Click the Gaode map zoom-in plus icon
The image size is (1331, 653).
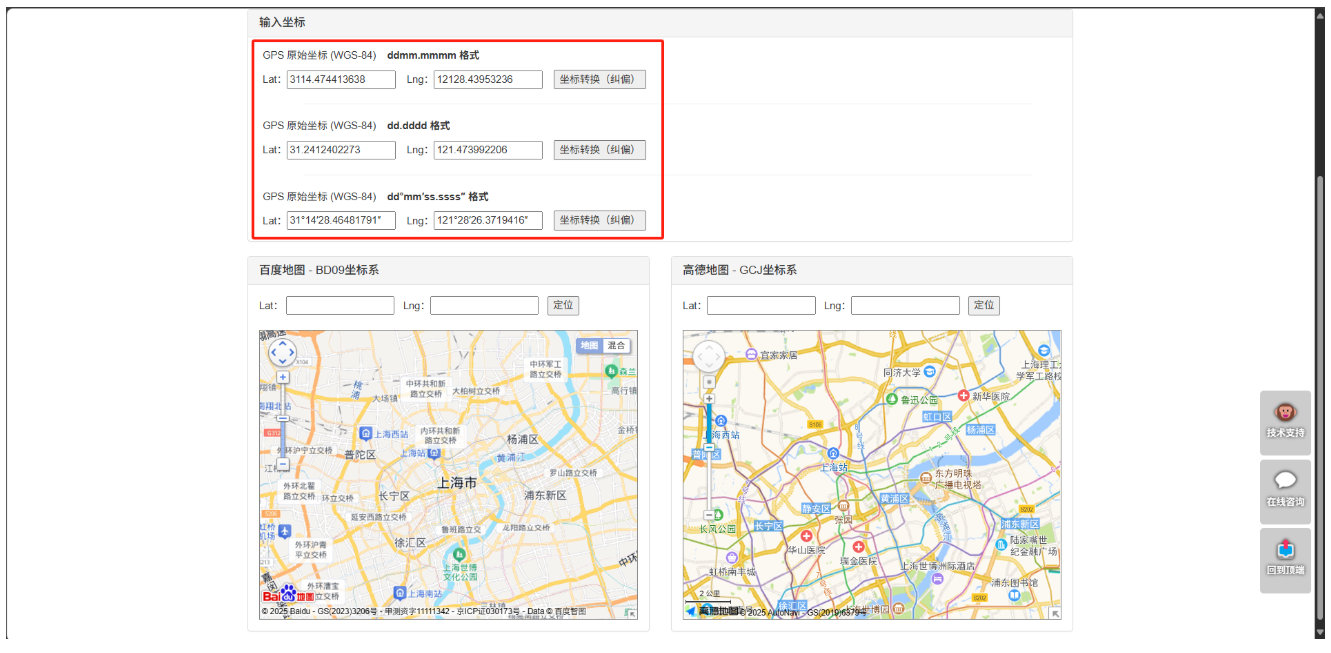point(708,398)
